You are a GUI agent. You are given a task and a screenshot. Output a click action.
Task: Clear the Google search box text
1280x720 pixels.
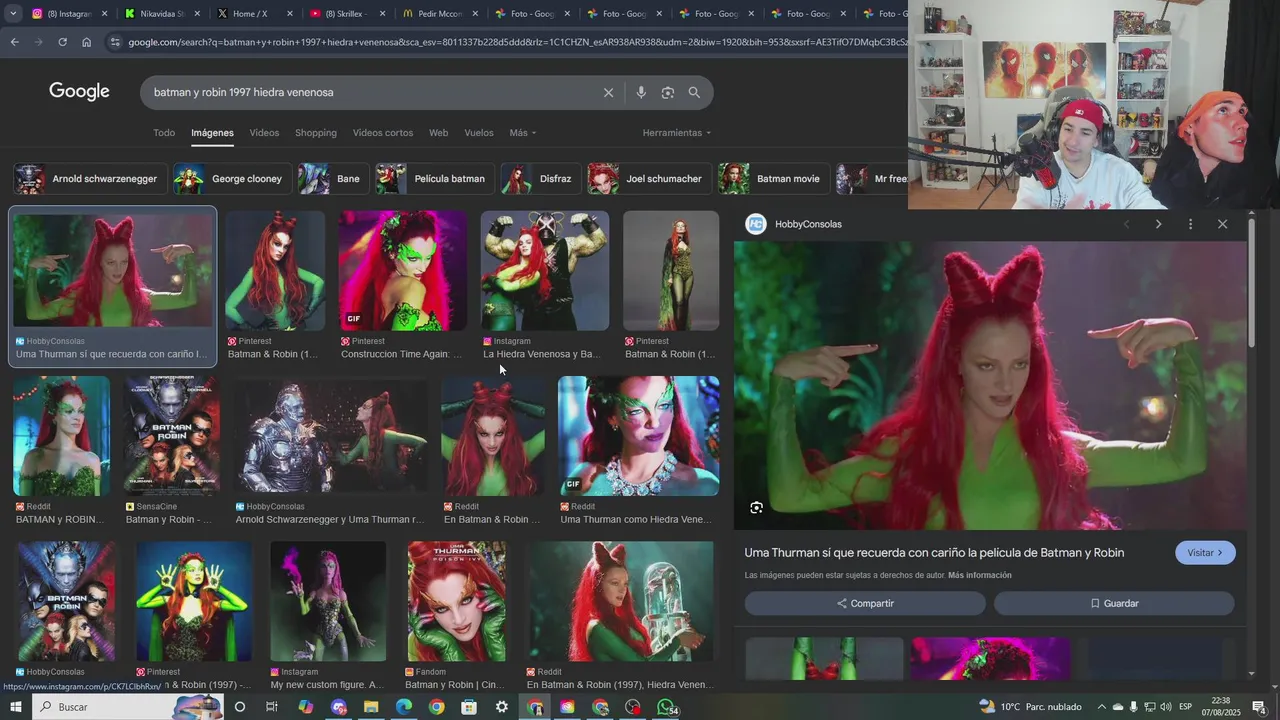coord(608,92)
